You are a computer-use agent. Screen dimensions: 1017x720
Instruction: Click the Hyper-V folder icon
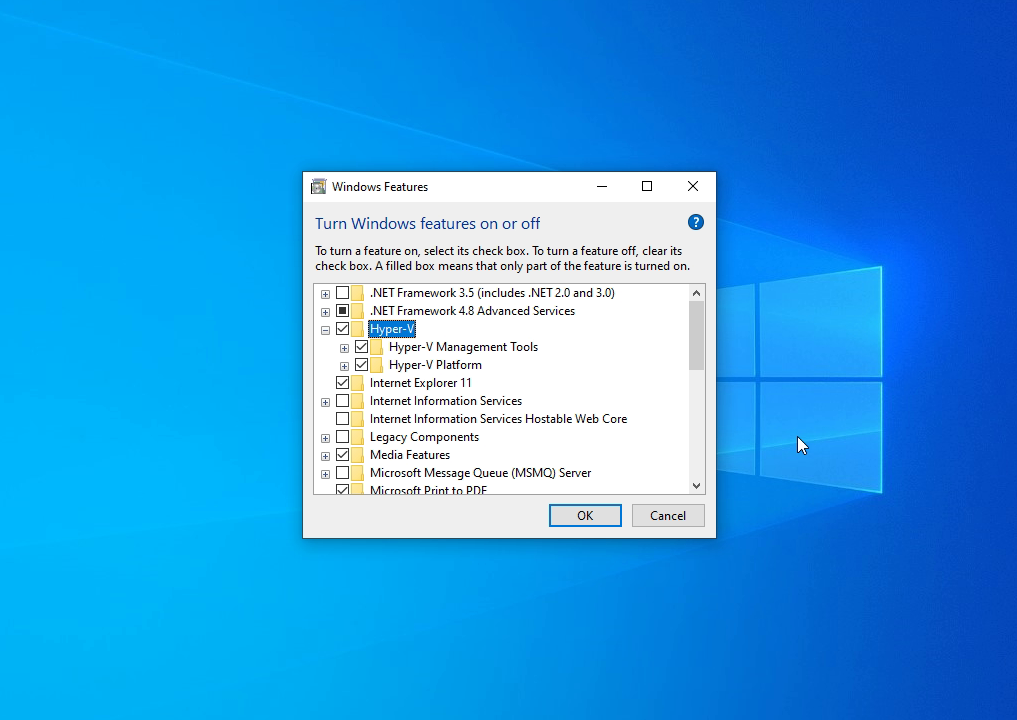pyautogui.click(x=357, y=330)
